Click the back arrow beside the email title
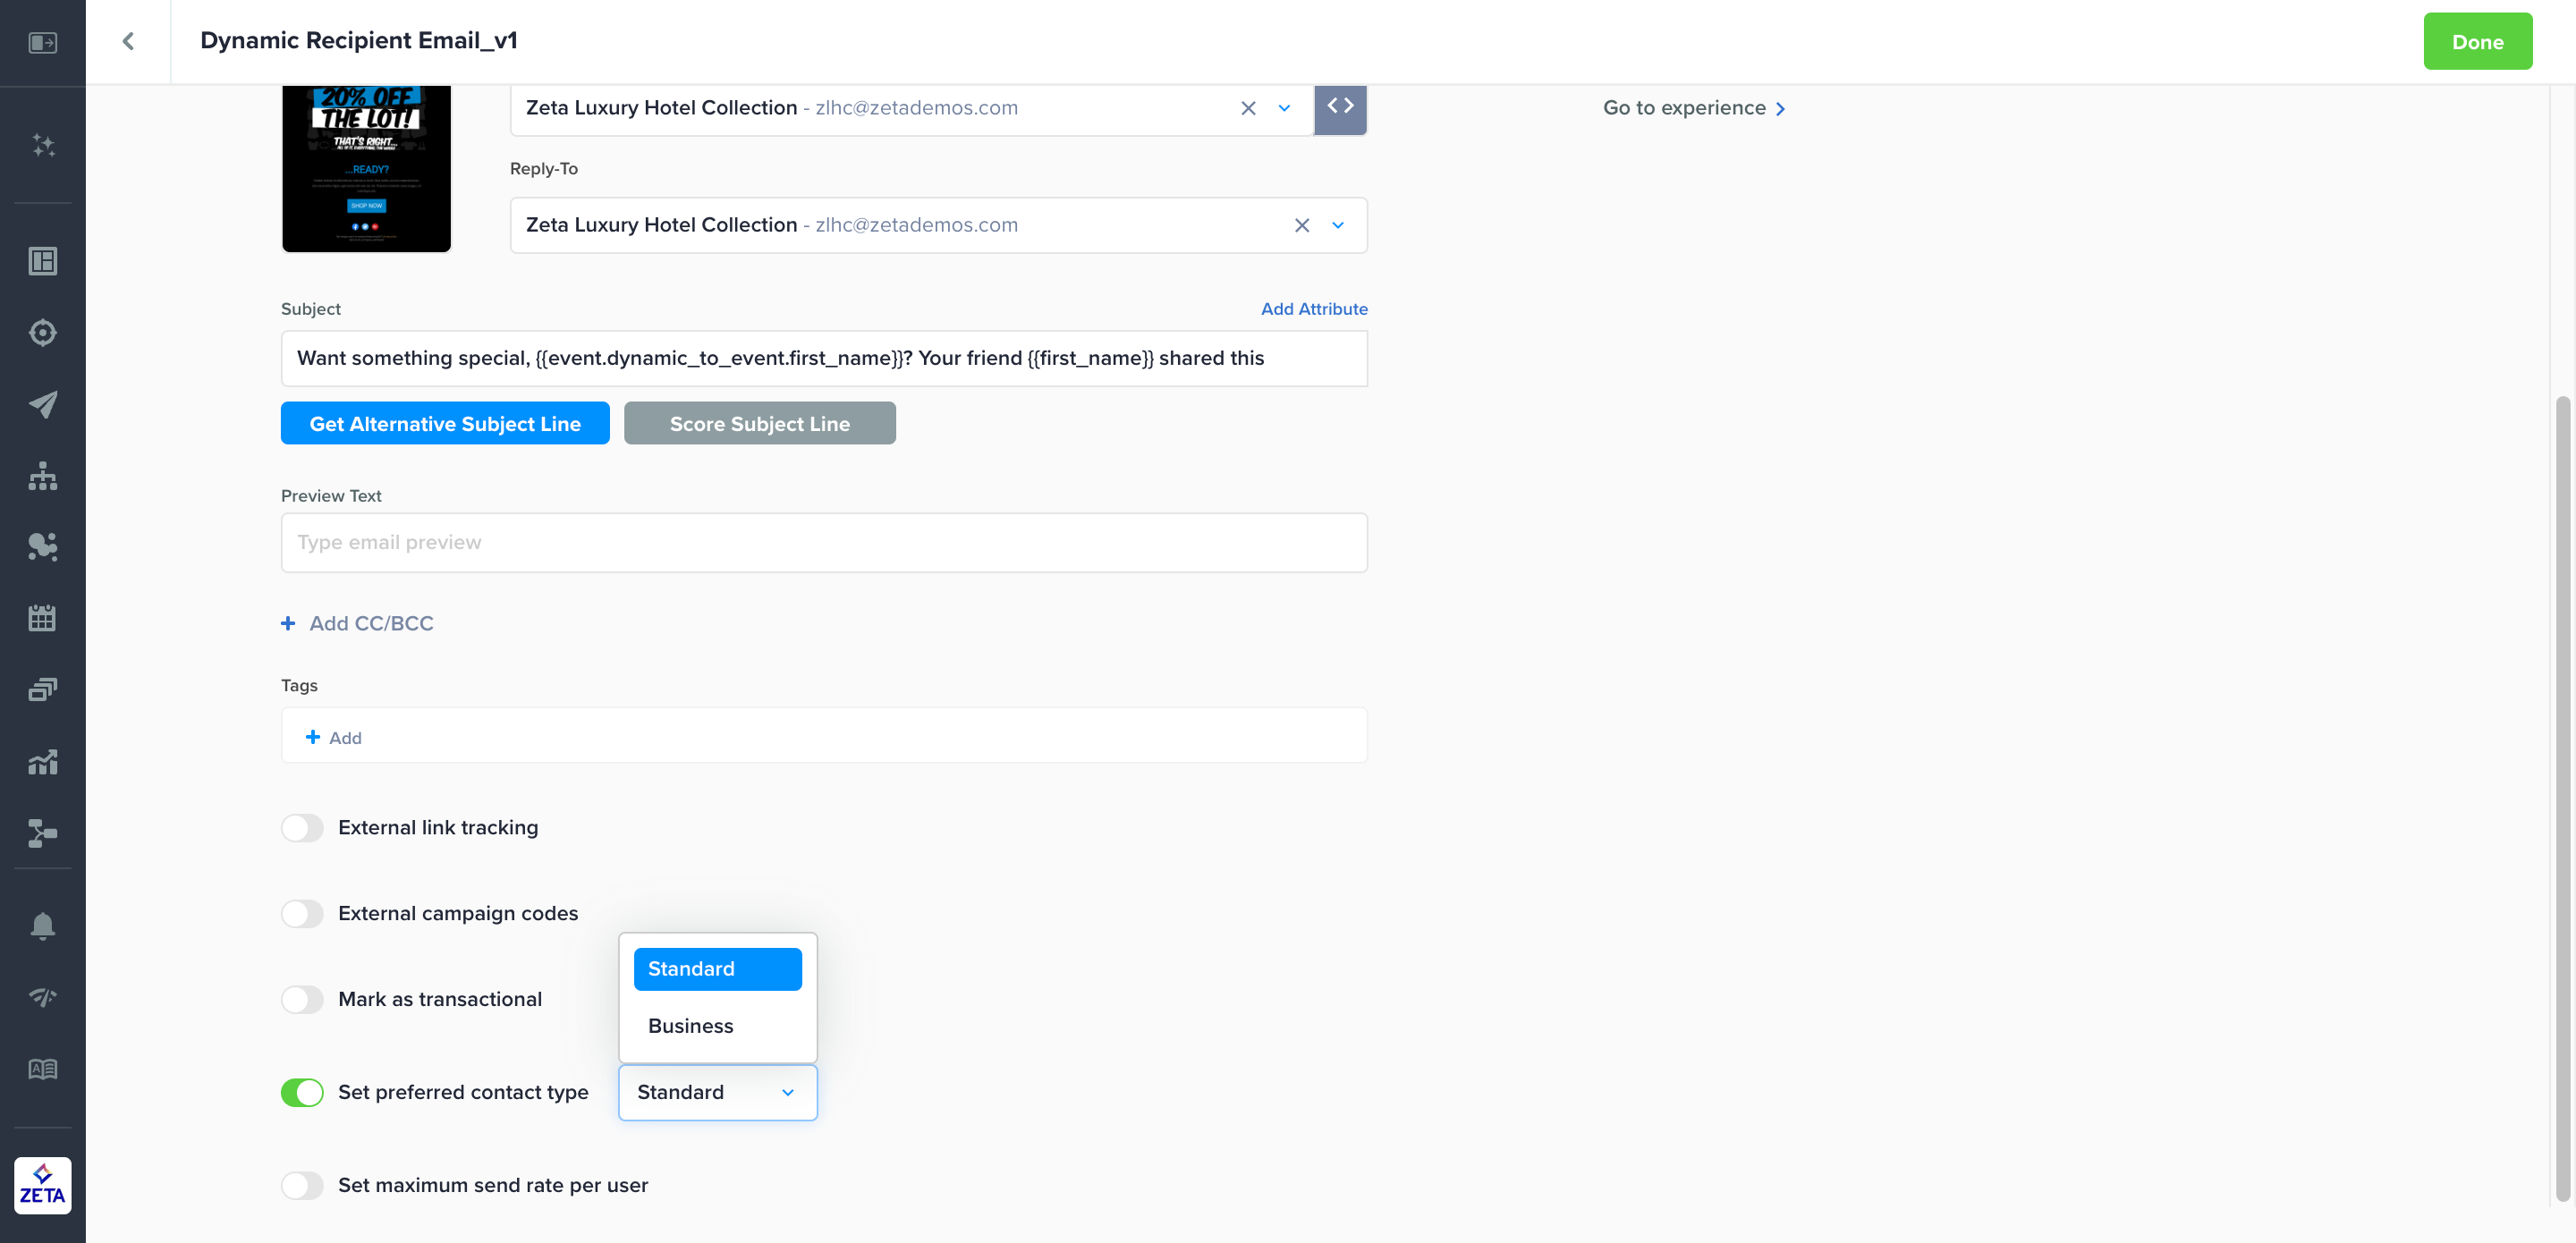 128,41
